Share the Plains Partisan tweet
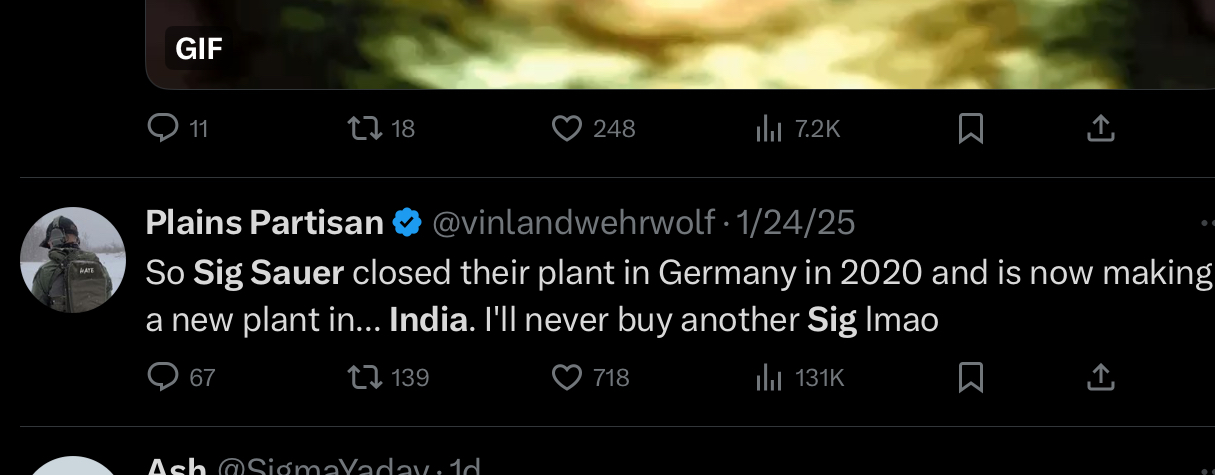Screen dimensions: 1215x475 tap(1100, 377)
